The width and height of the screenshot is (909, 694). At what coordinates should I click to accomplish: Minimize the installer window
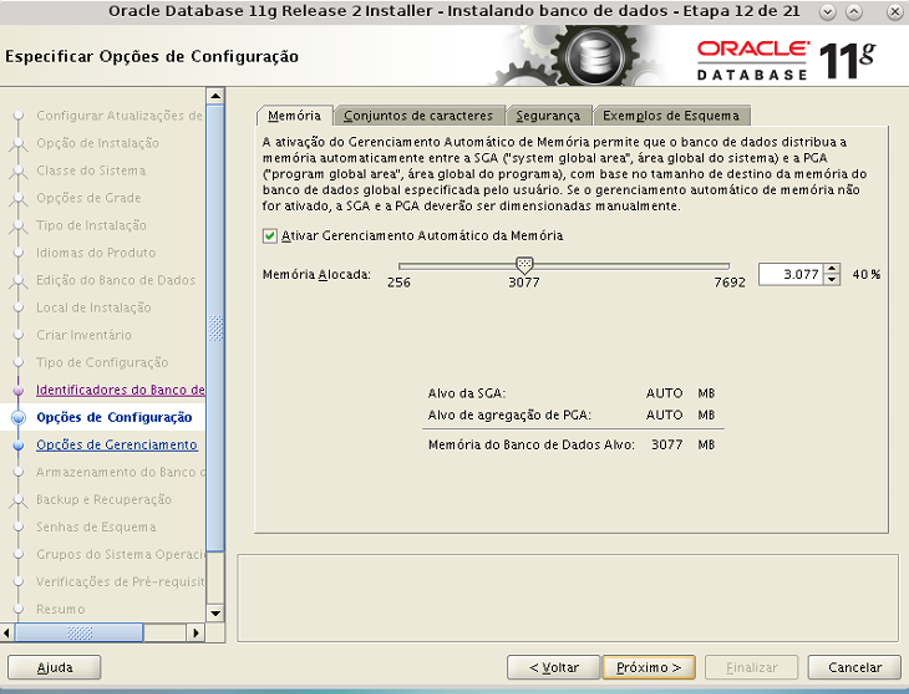pos(827,12)
